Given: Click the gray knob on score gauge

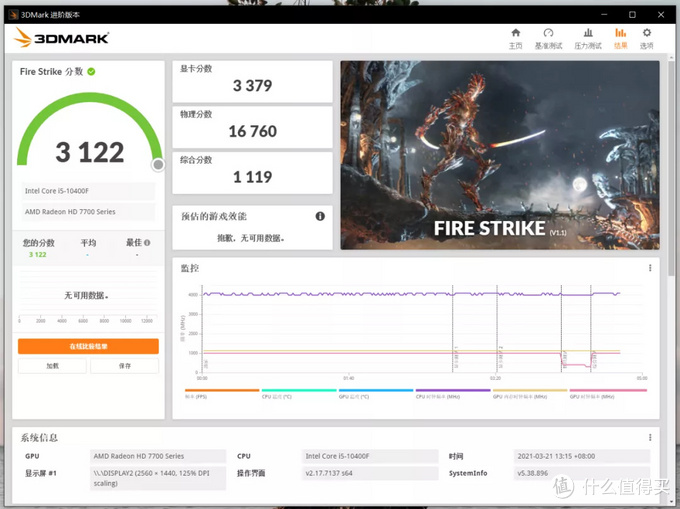Looking at the screenshot, I should [x=158, y=165].
